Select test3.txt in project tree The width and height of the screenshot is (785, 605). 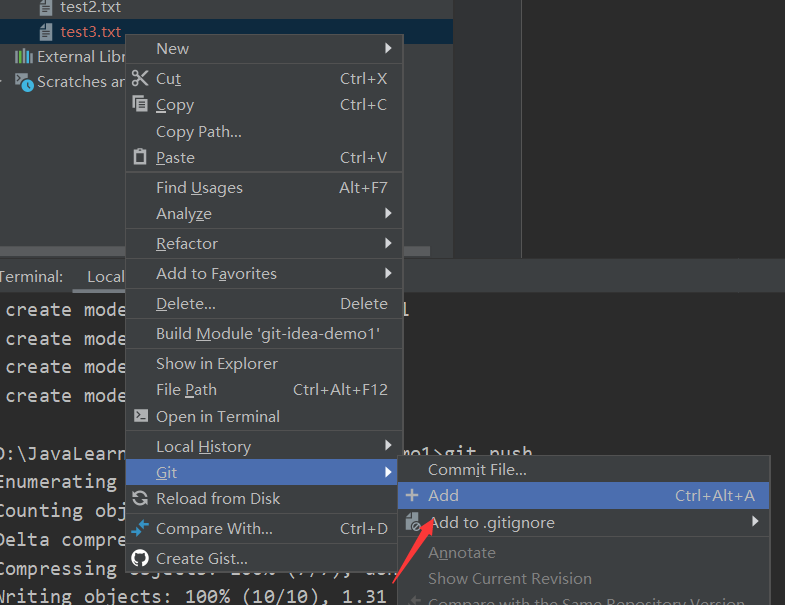tap(90, 32)
